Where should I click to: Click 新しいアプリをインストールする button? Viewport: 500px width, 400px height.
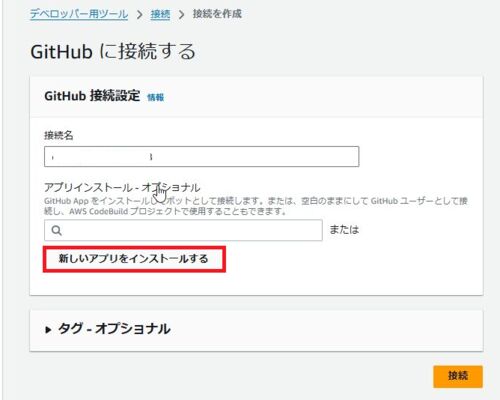coord(134,259)
